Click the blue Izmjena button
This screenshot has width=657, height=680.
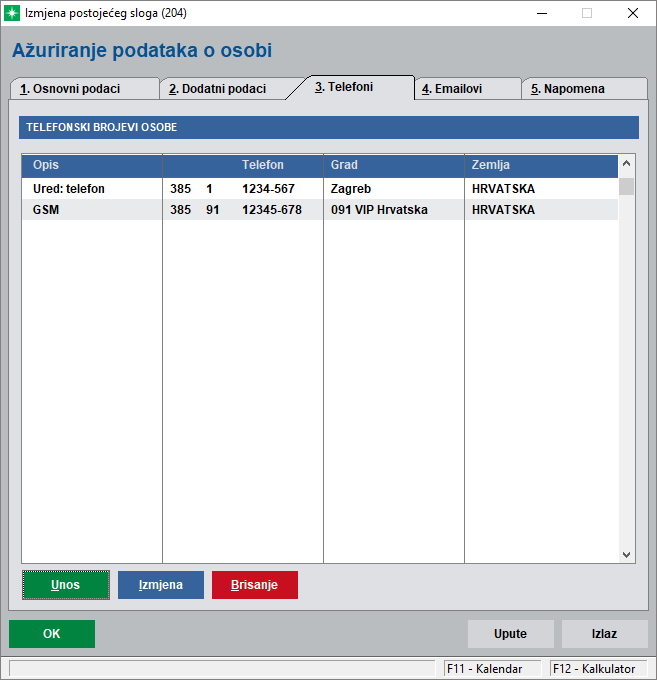tap(160, 585)
